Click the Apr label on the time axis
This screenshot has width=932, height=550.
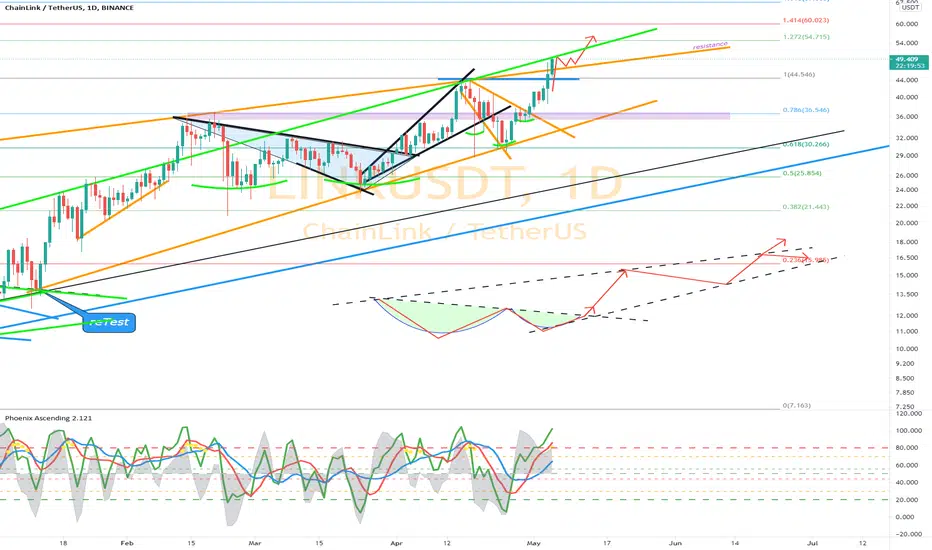[x=396, y=543]
